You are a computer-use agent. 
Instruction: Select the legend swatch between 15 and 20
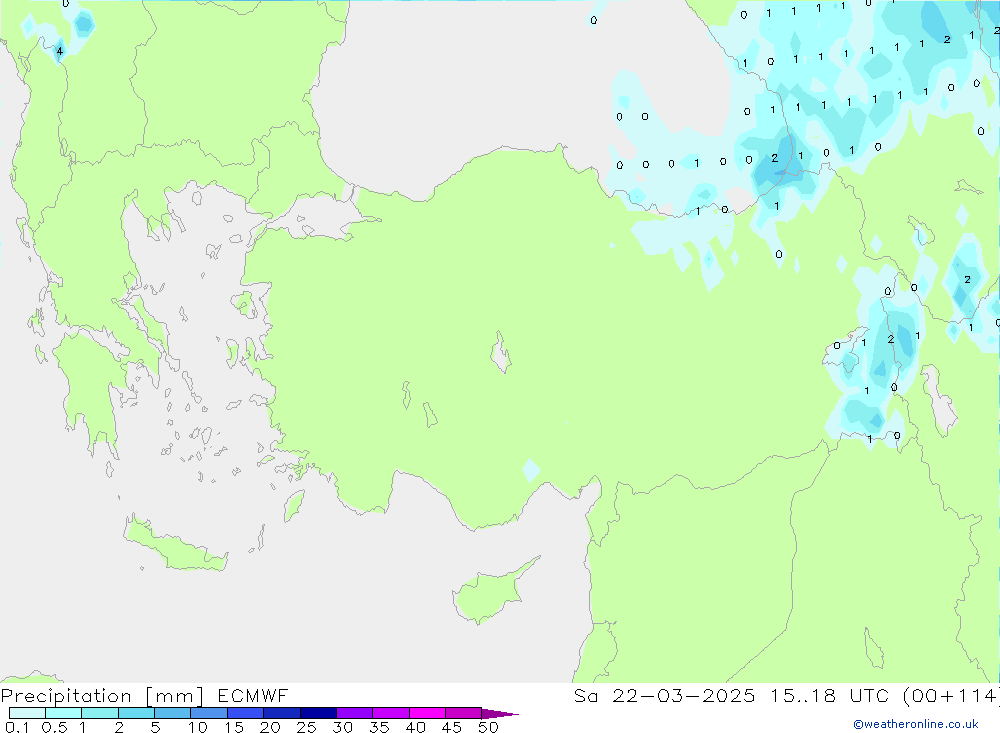tap(246, 713)
